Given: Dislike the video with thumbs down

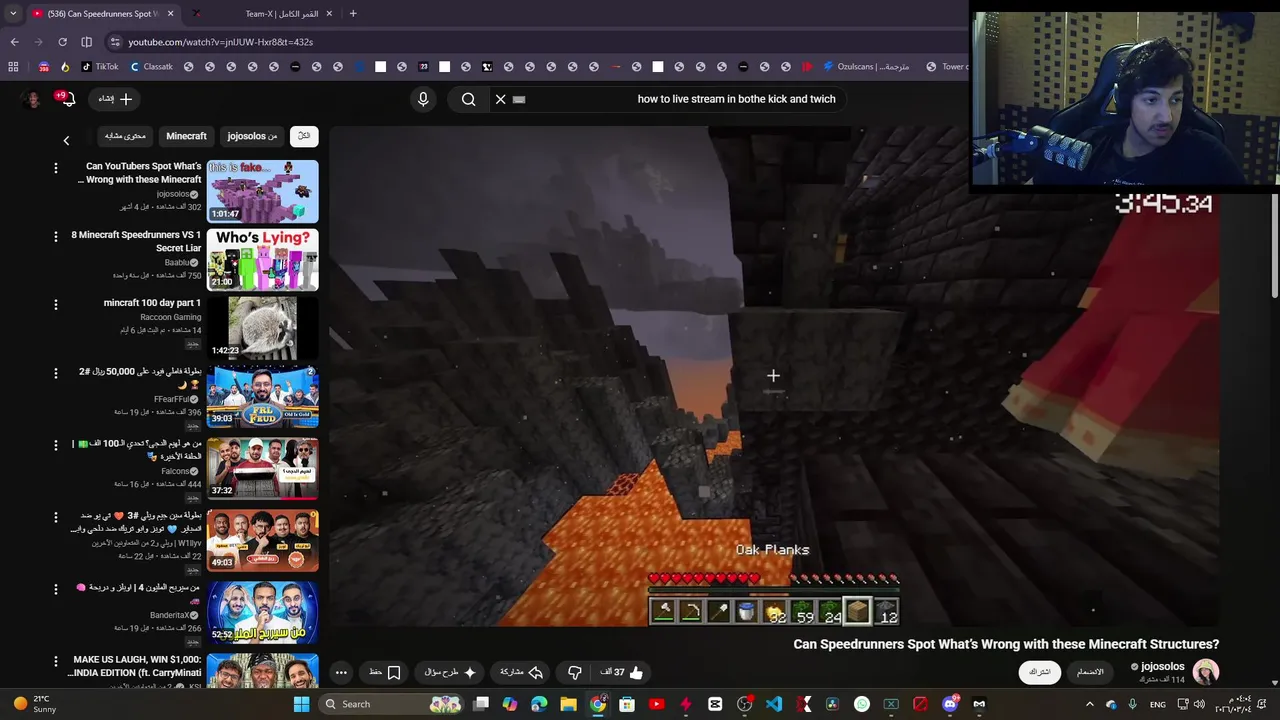Looking at the screenshot, I should (574, 672).
